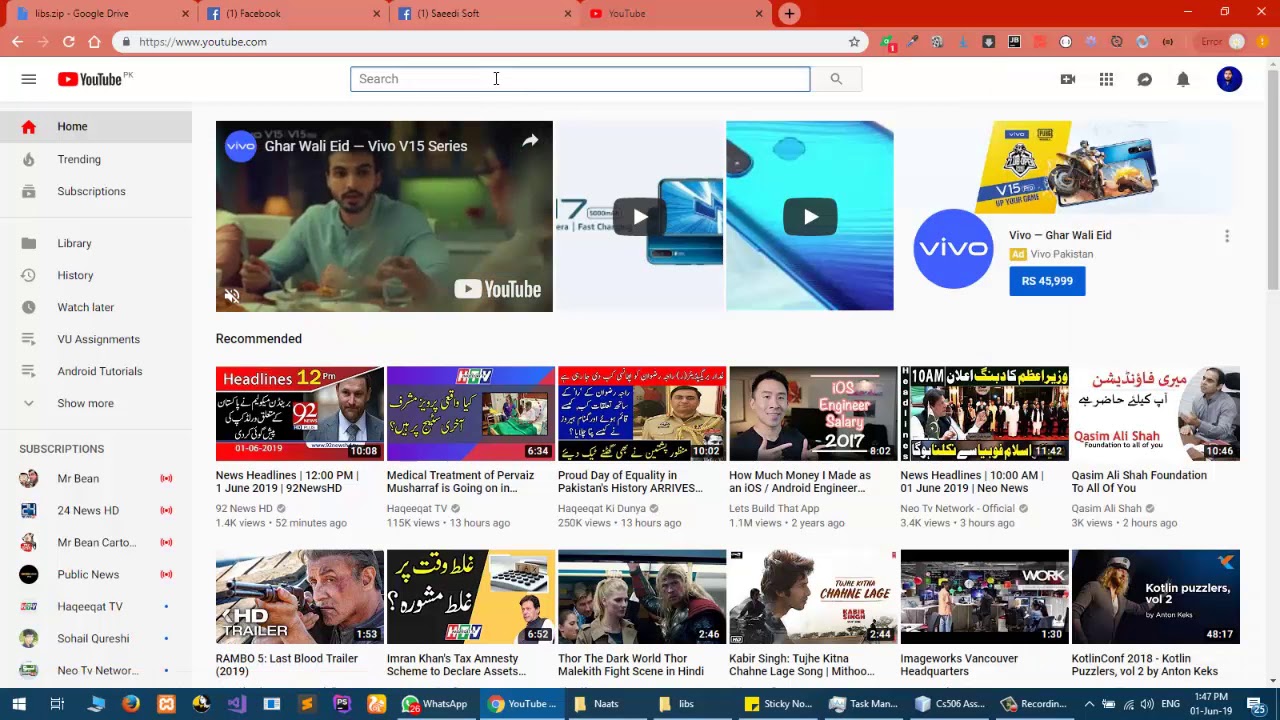Open the account avatar menu

click(1229, 79)
